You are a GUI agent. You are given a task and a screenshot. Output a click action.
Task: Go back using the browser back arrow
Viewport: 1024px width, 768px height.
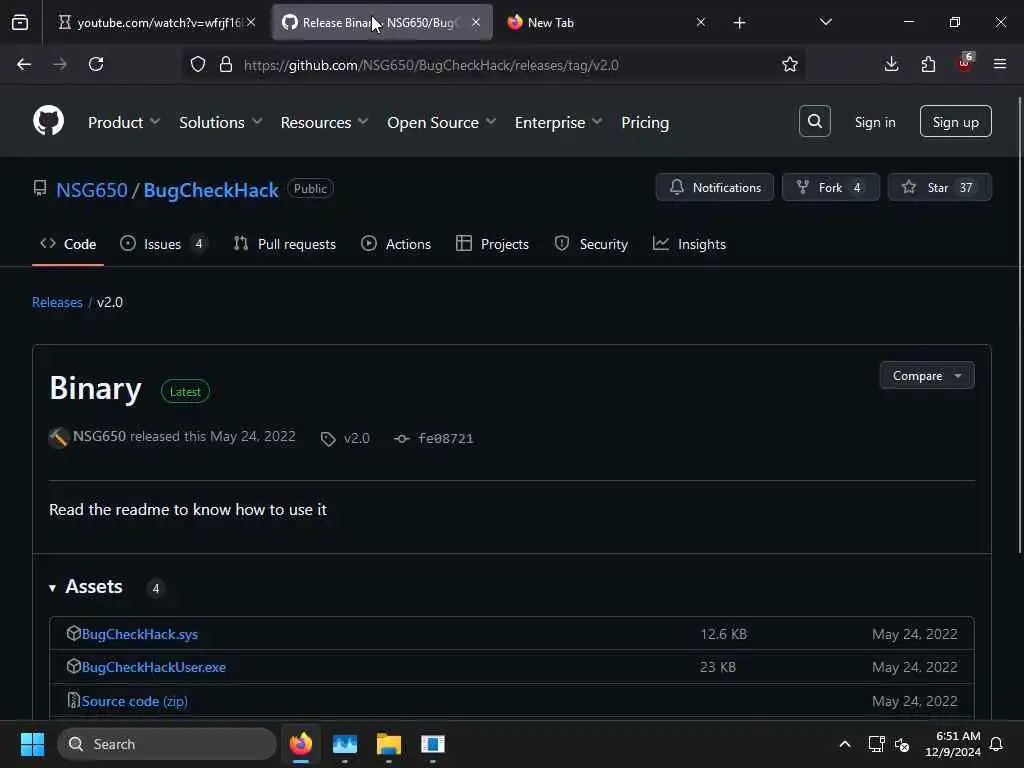(24, 65)
